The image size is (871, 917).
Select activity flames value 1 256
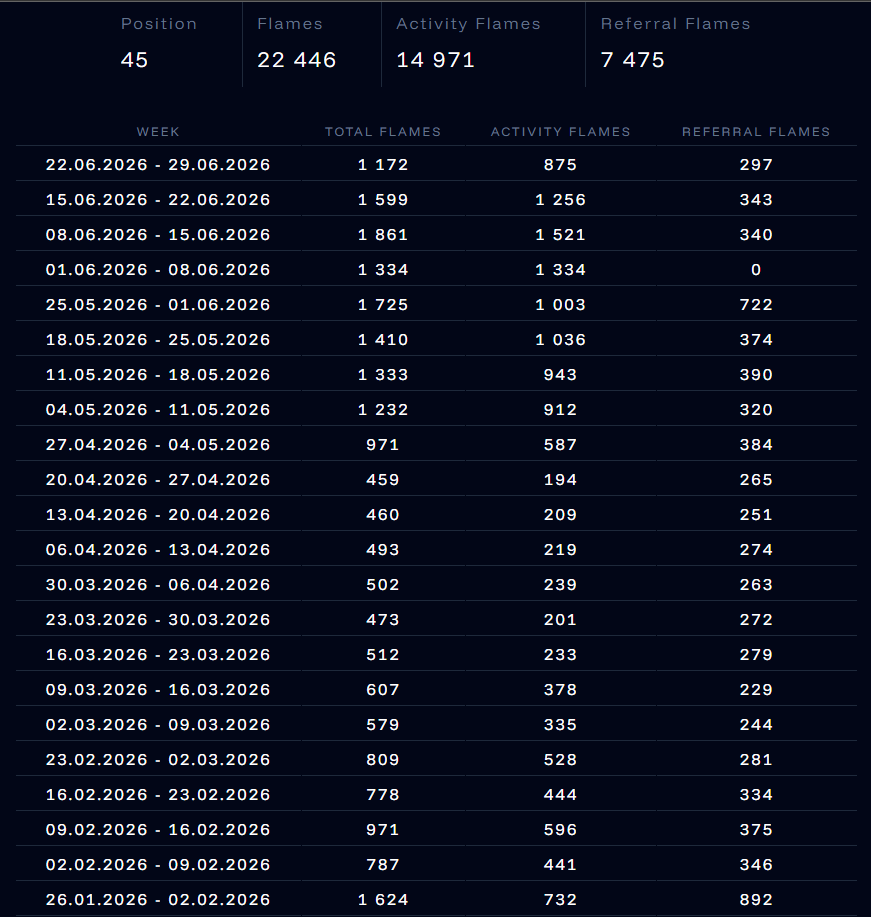[560, 199]
